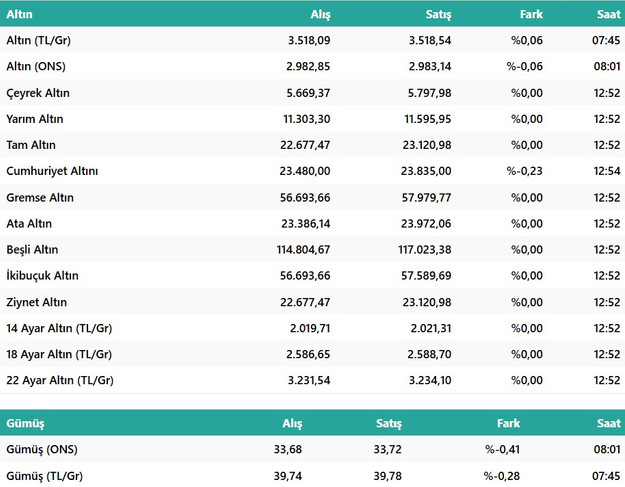Select Cumhuriyet Altını entry
Viewport: 625px width, 487px height.
click(52, 171)
